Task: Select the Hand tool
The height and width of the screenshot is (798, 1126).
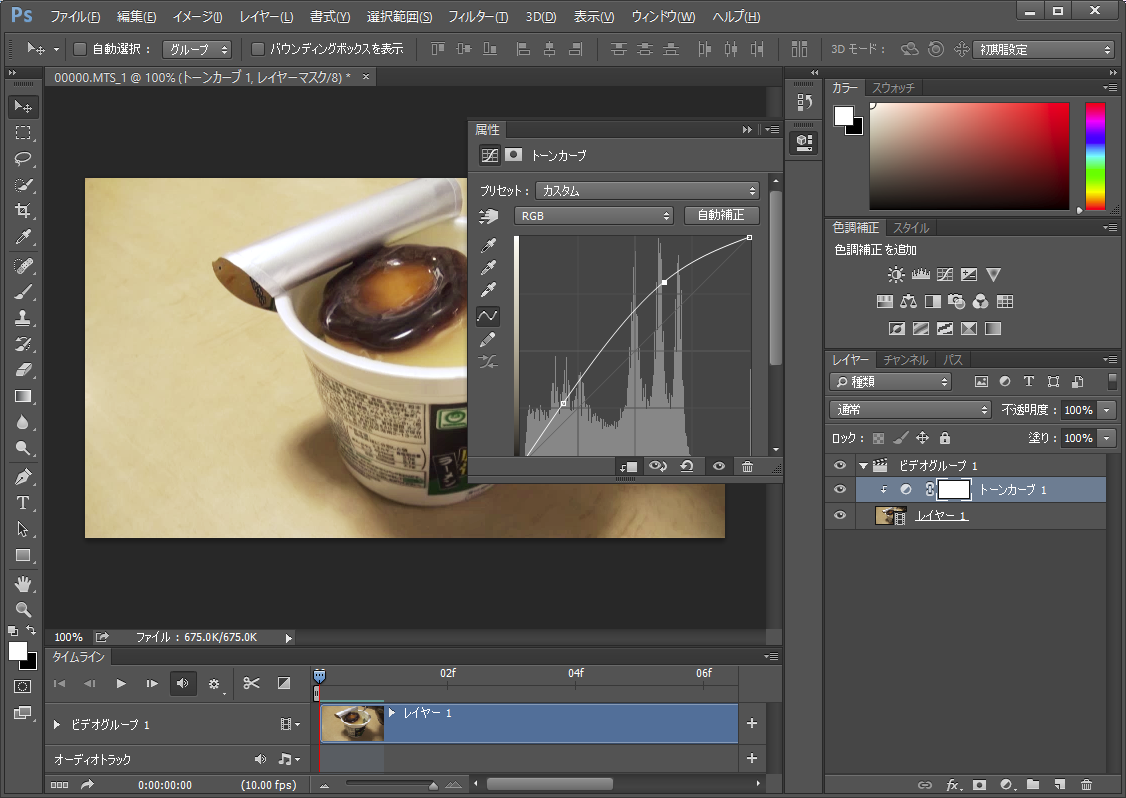Action: point(23,582)
